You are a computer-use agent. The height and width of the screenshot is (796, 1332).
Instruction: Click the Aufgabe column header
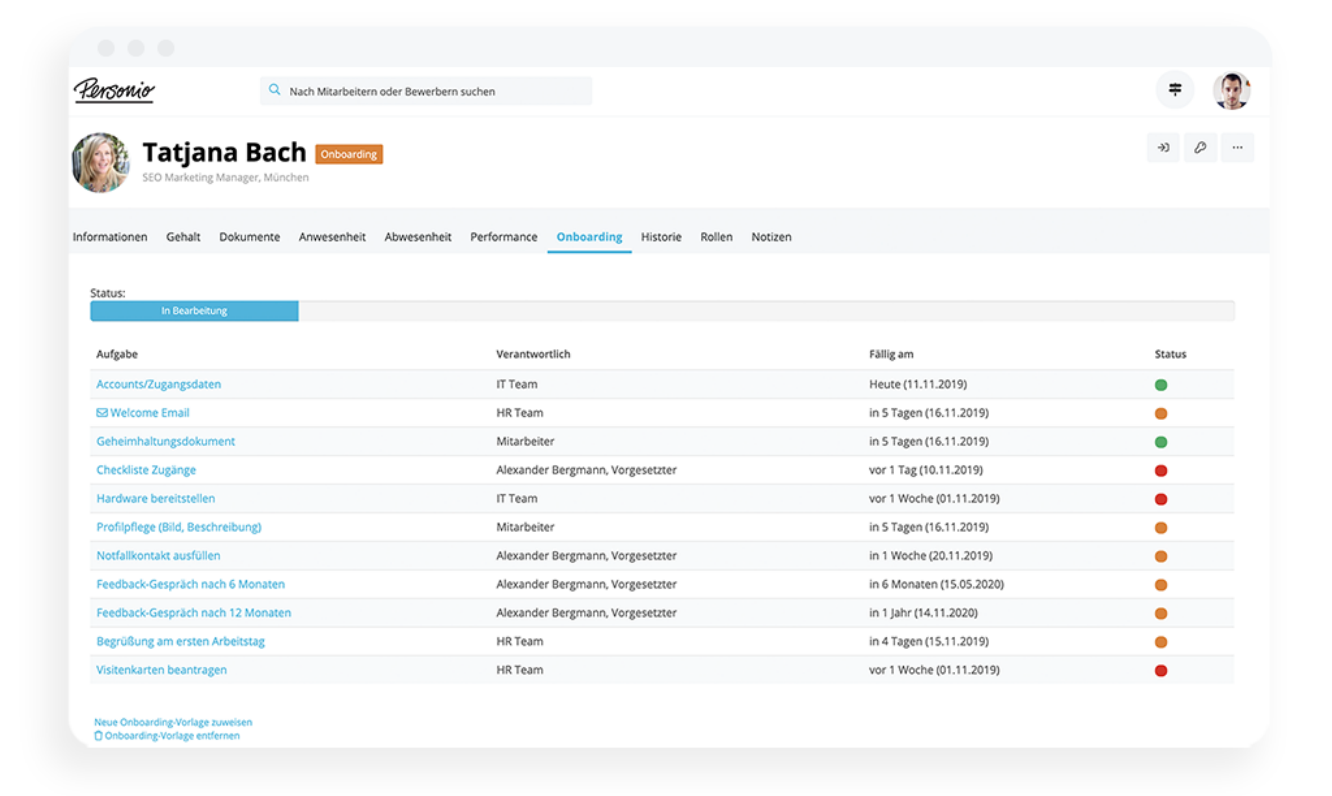(x=117, y=355)
